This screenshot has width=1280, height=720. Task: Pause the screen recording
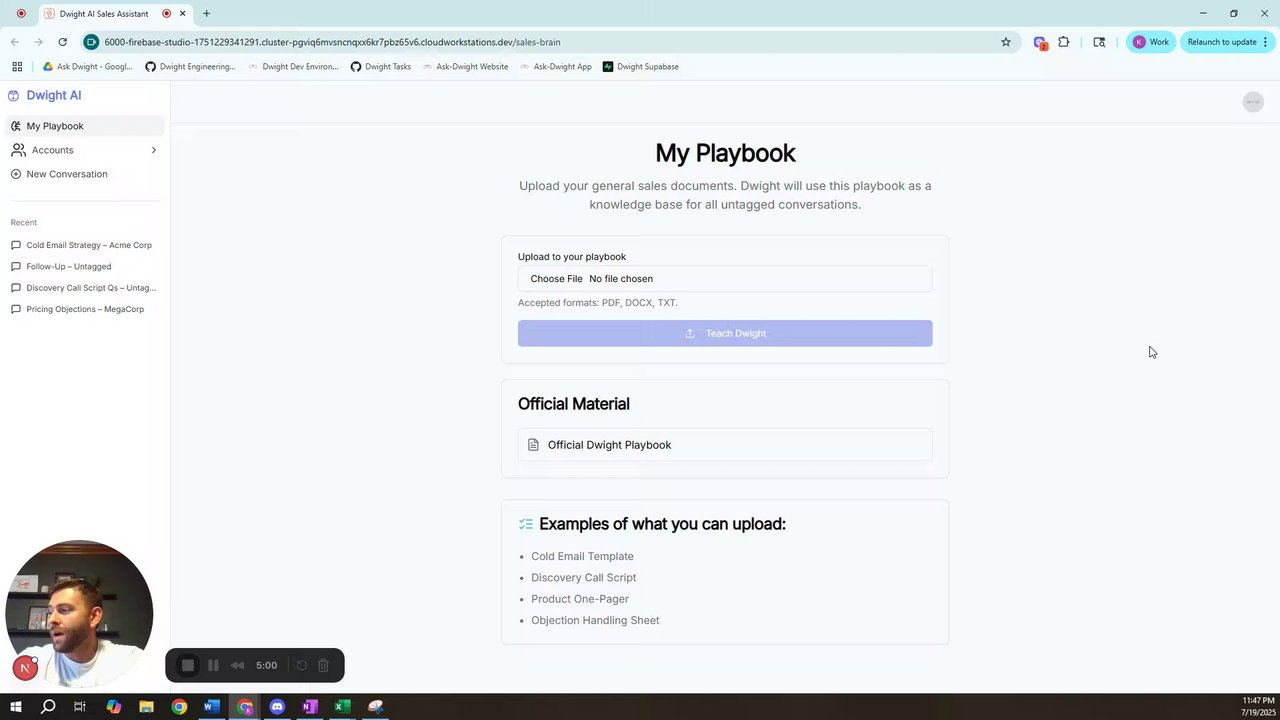click(213, 665)
